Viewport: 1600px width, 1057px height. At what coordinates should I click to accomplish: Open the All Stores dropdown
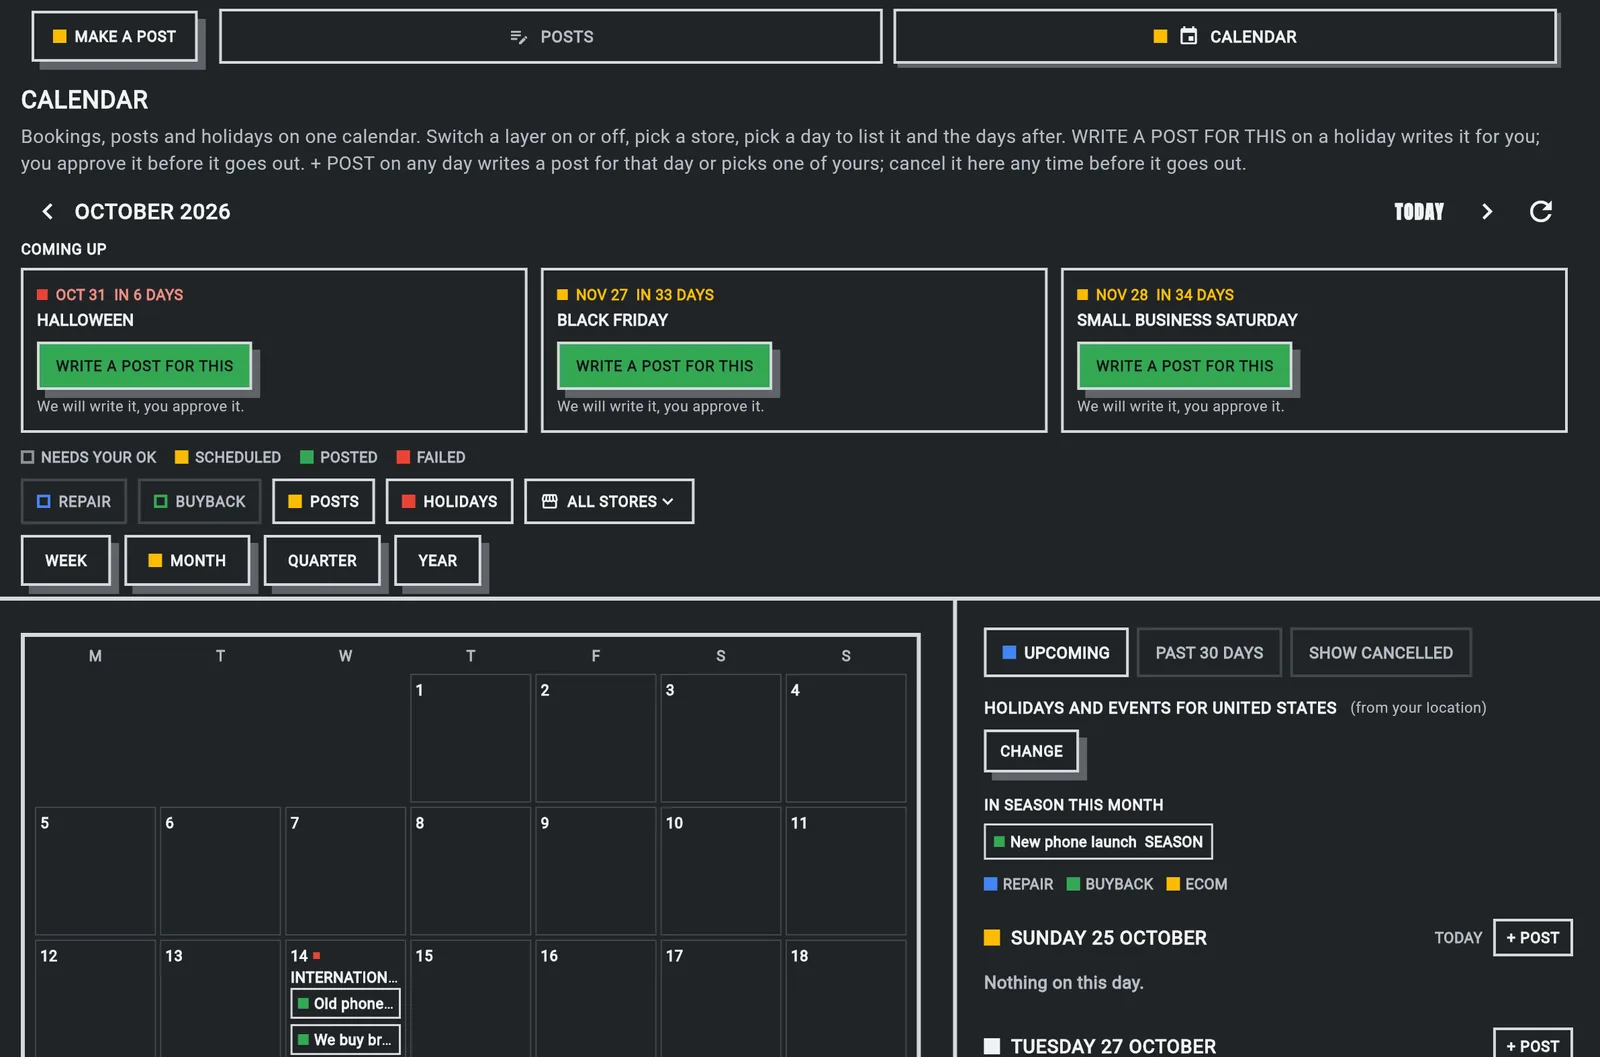click(x=609, y=501)
